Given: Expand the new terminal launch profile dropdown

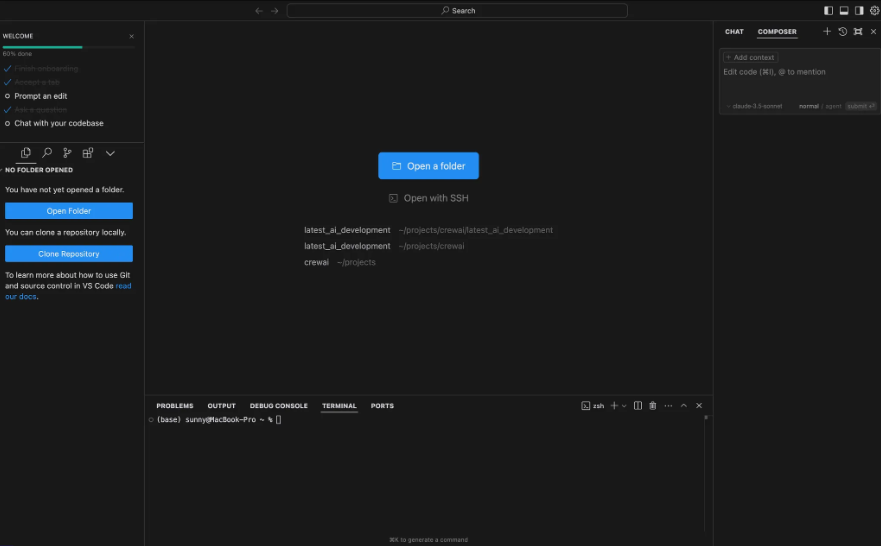Looking at the screenshot, I should point(624,406).
